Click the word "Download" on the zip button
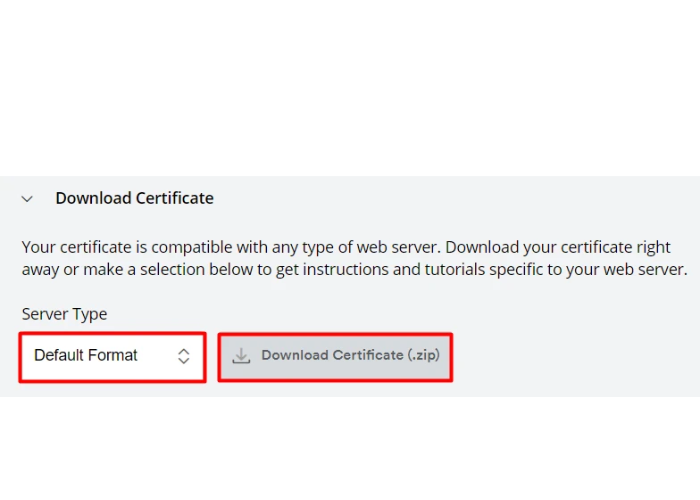Viewport: 700px width, 500px height. point(295,355)
